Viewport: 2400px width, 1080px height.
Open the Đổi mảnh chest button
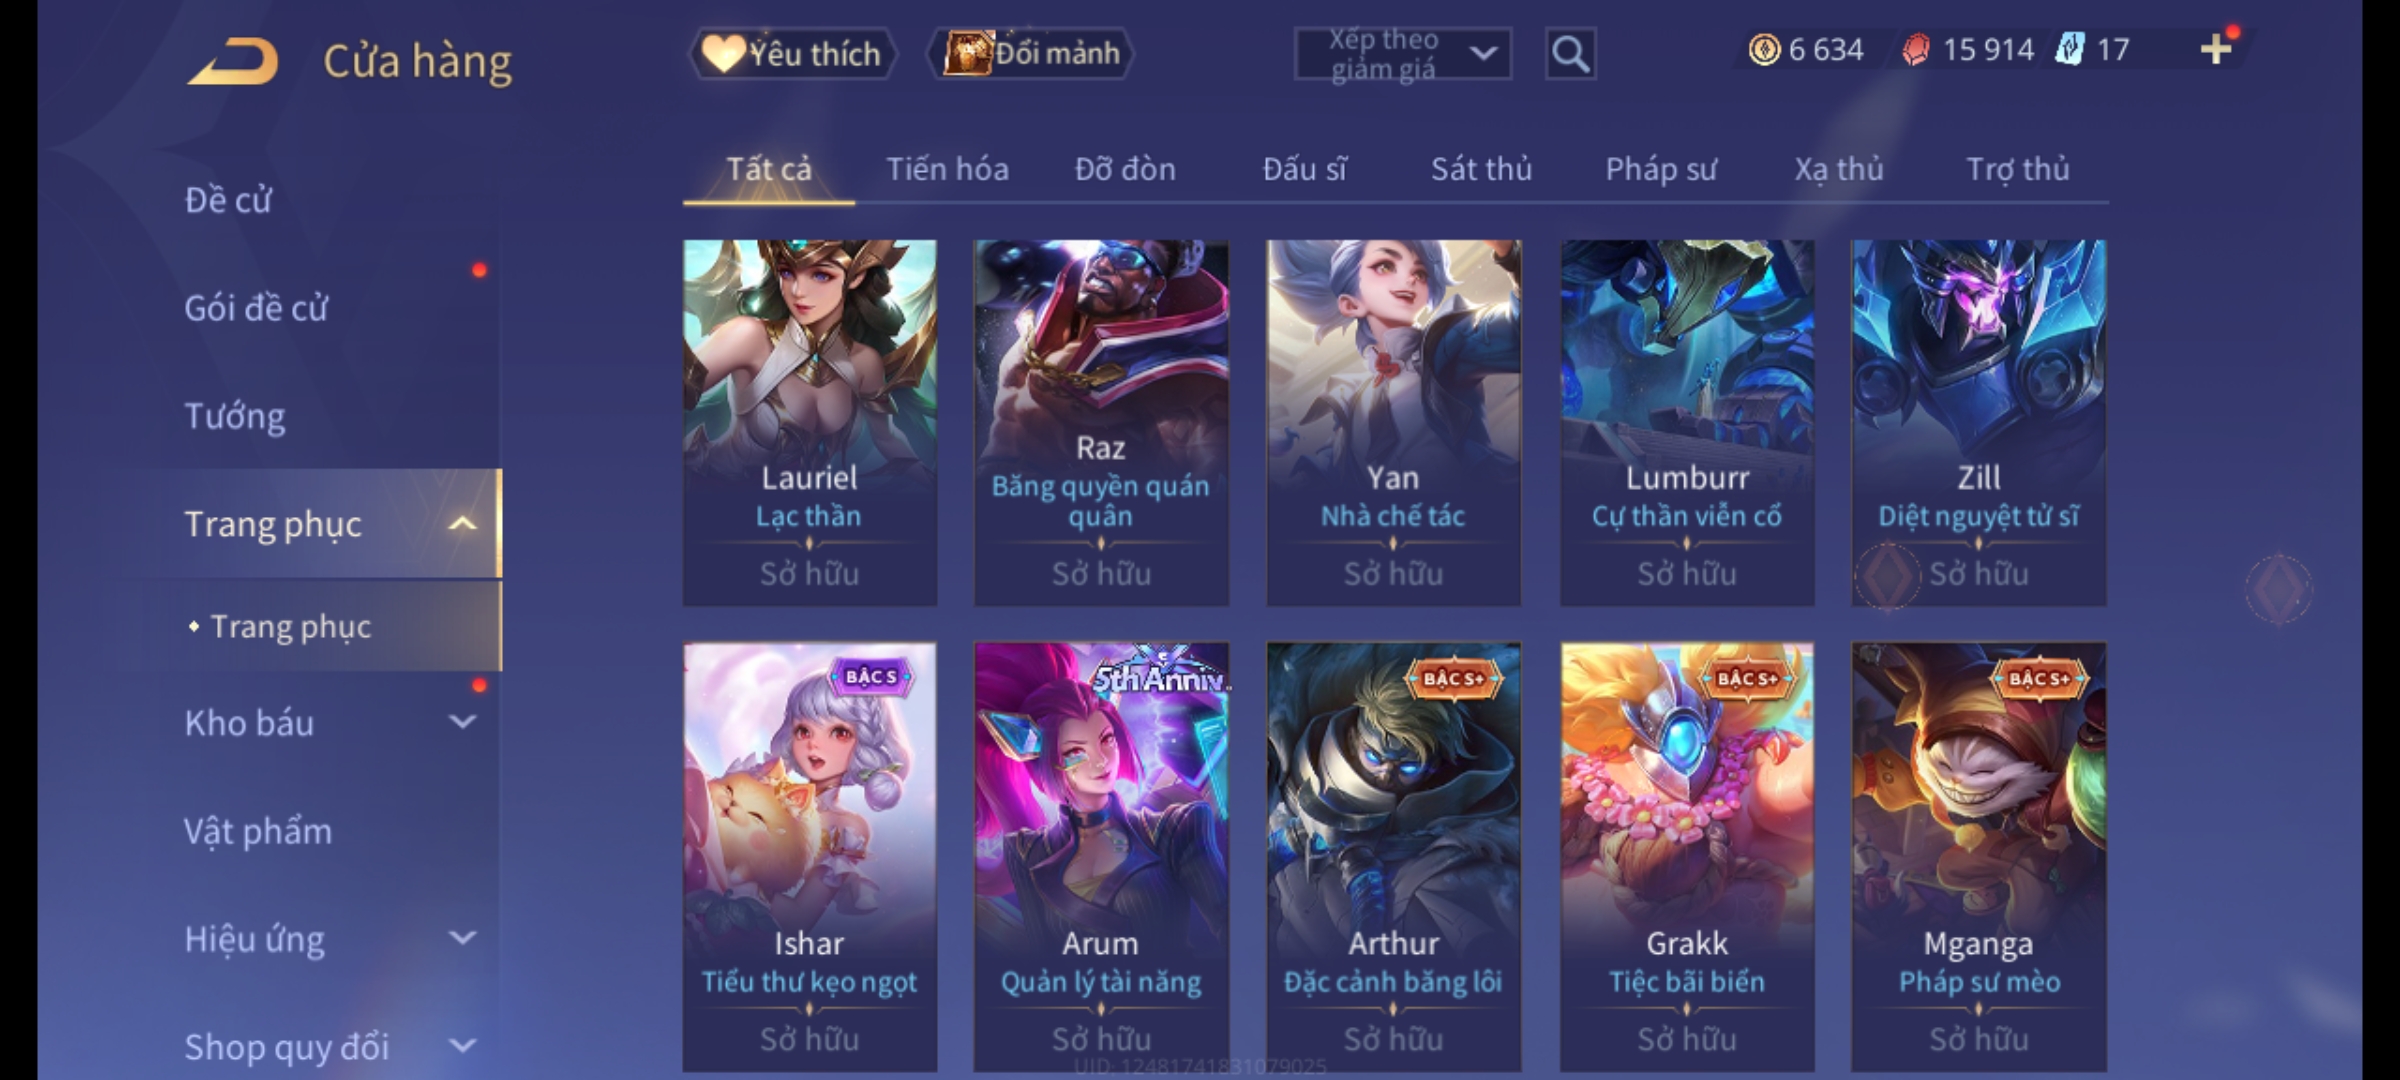[x=1031, y=53]
